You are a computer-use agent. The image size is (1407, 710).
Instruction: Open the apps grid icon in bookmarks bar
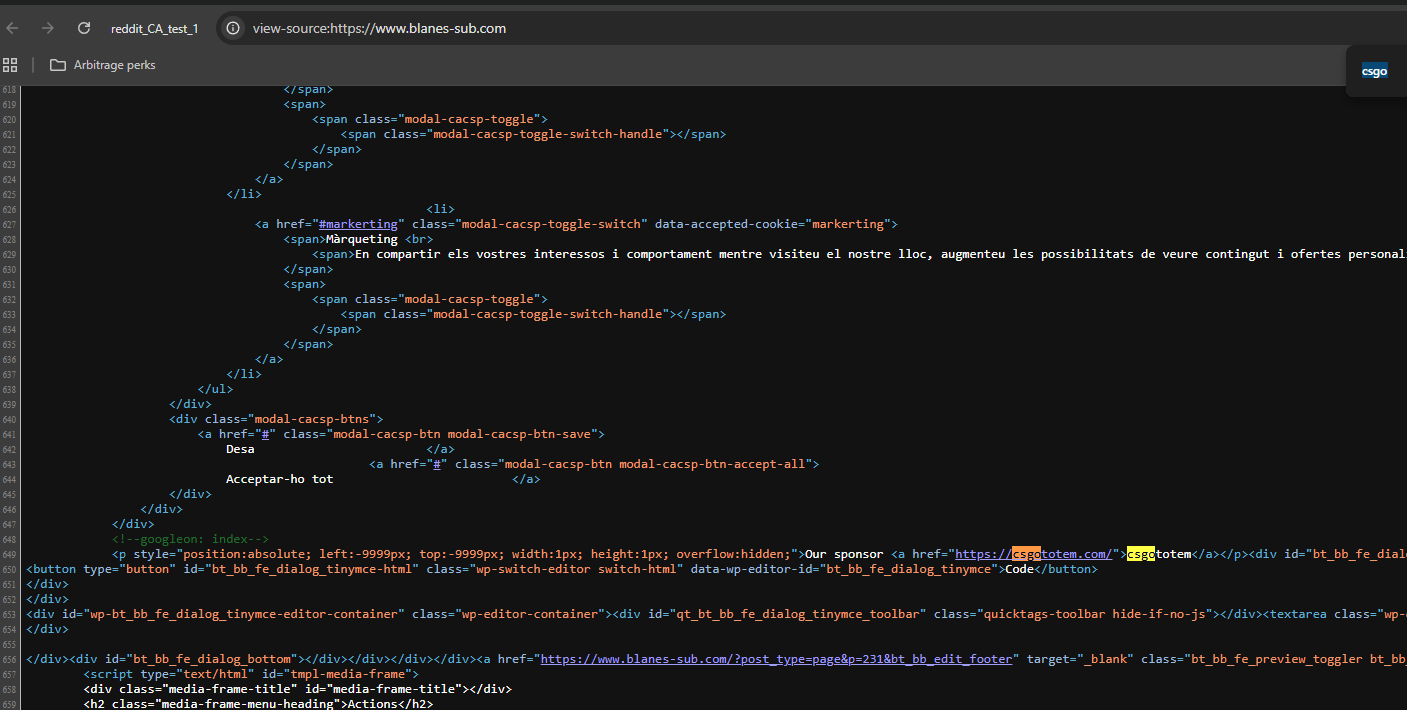[x=10, y=65]
